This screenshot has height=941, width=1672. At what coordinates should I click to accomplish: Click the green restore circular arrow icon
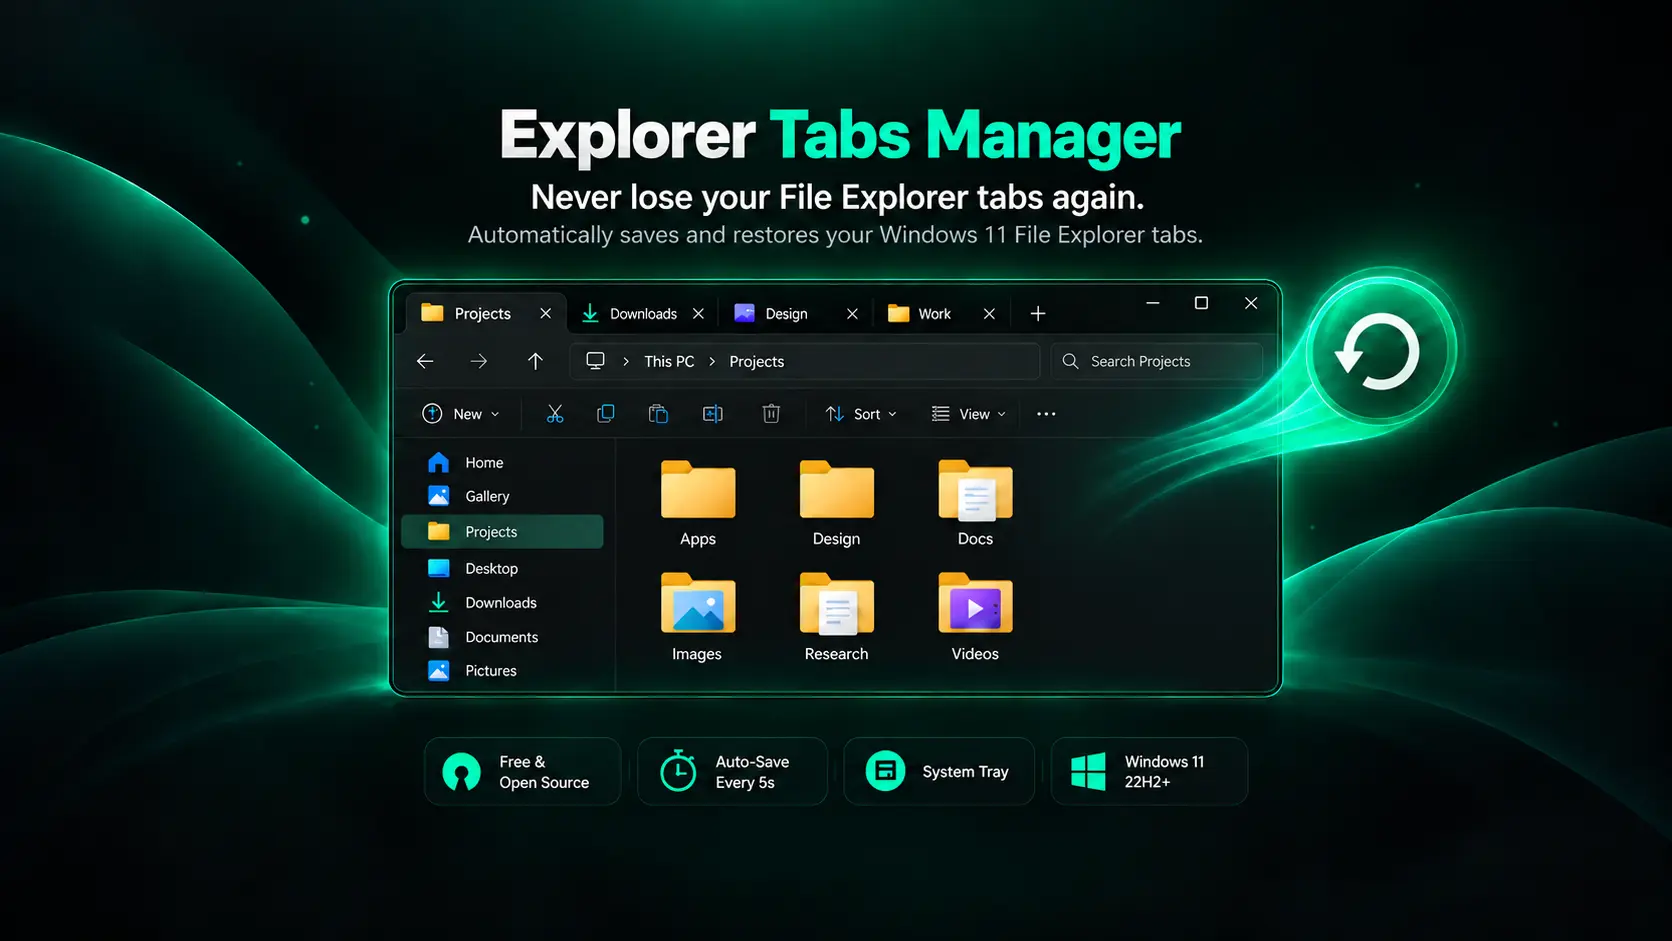click(x=1380, y=351)
